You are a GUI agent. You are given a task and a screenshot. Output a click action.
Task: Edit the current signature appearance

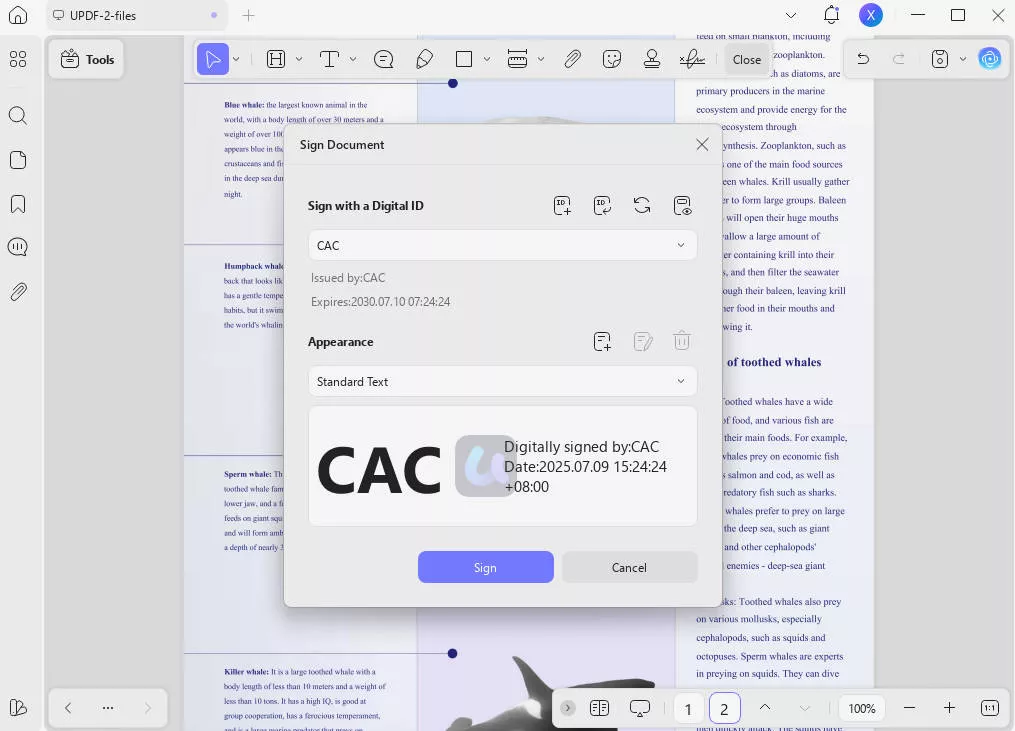642,341
